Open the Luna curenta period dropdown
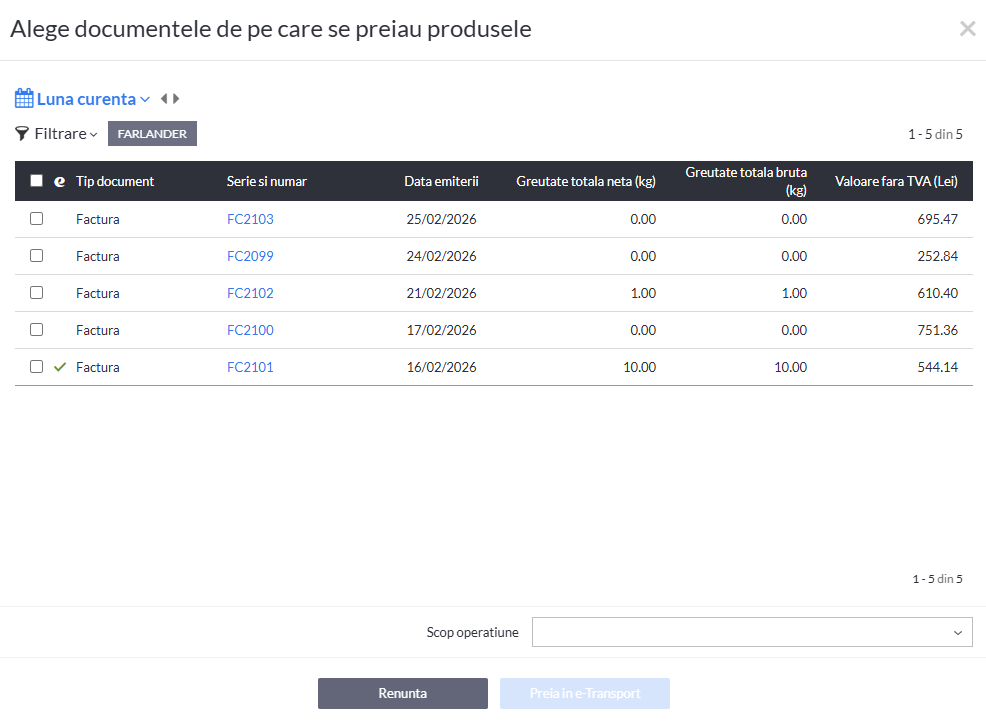The height and width of the screenshot is (721, 986). [93, 99]
